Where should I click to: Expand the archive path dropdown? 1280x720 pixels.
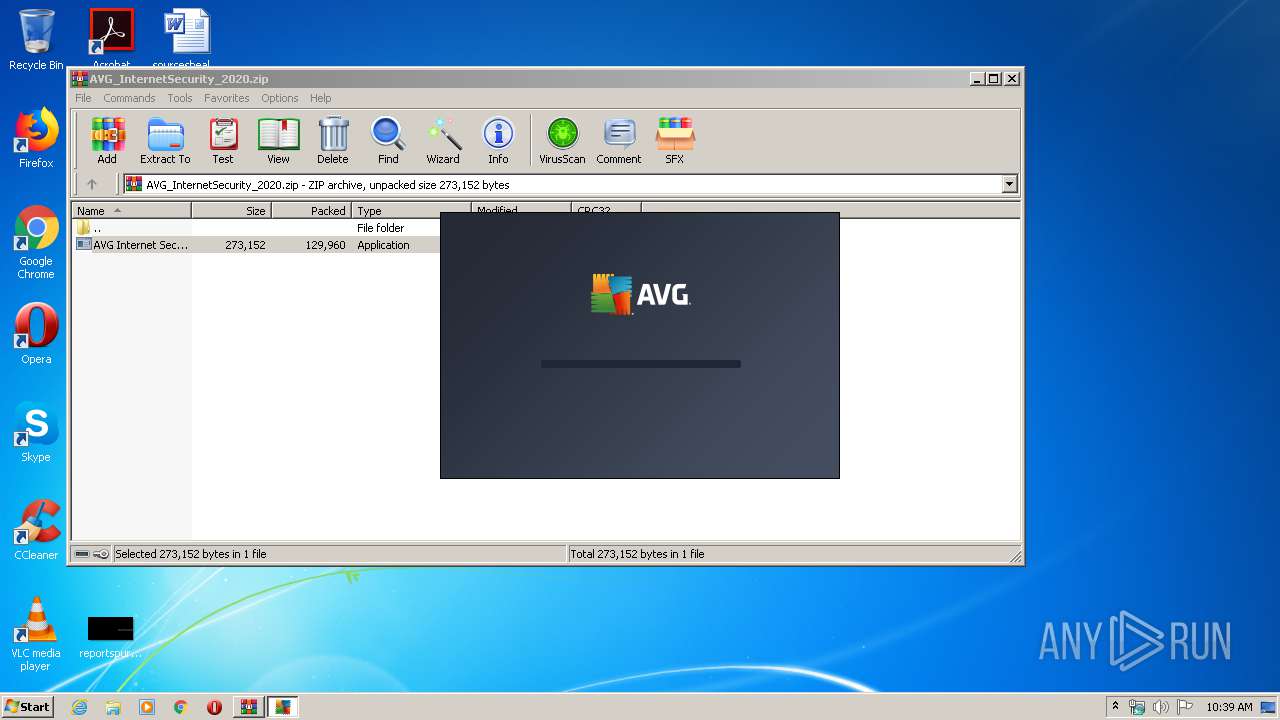pos(1009,184)
